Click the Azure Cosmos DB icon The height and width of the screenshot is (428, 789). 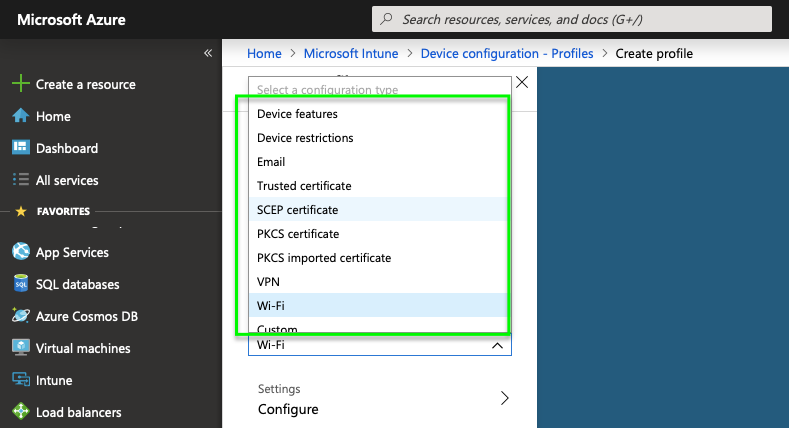coord(20,316)
